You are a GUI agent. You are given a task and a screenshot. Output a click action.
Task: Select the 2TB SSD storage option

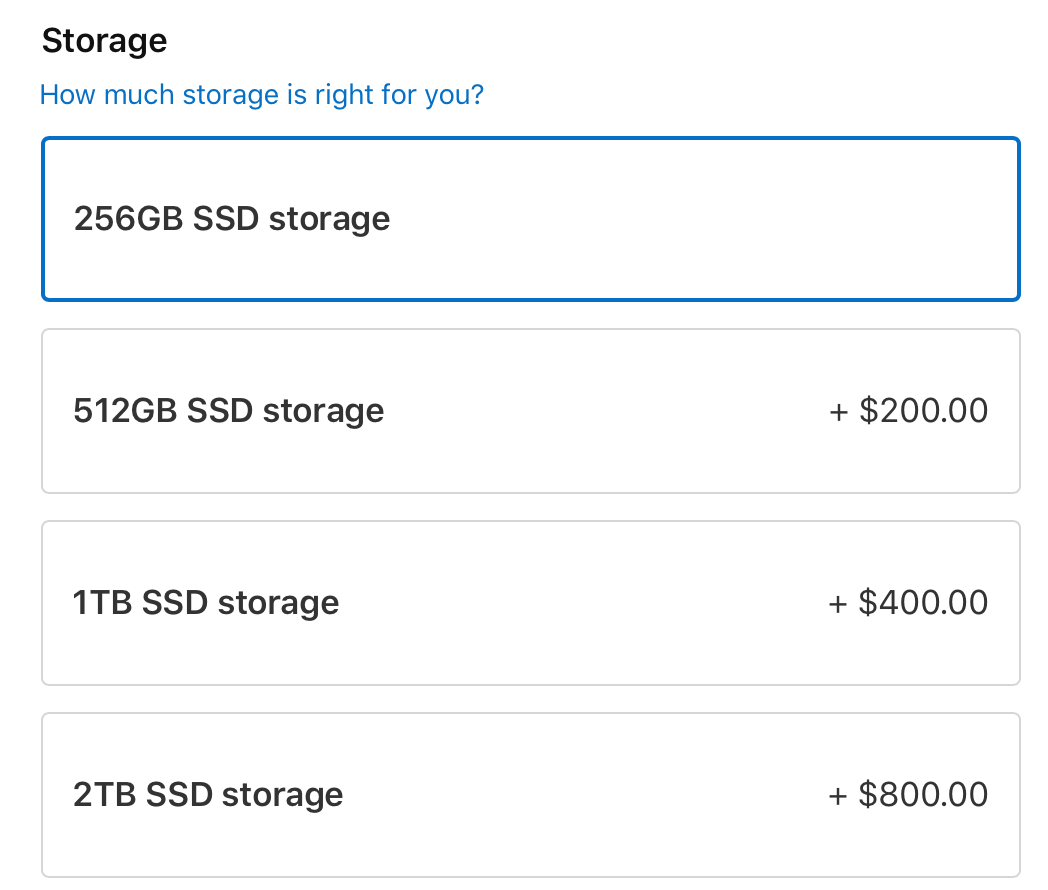530,795
